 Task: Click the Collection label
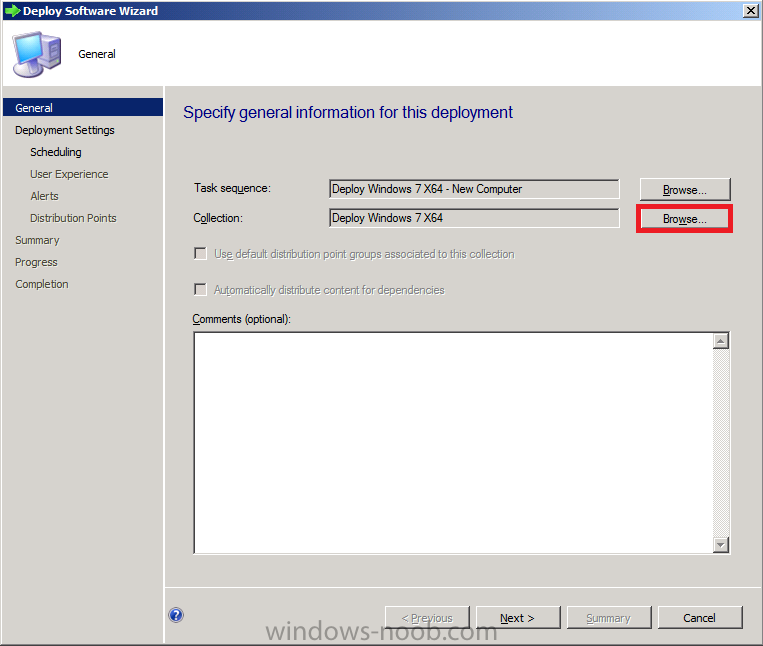pos(218,218)
